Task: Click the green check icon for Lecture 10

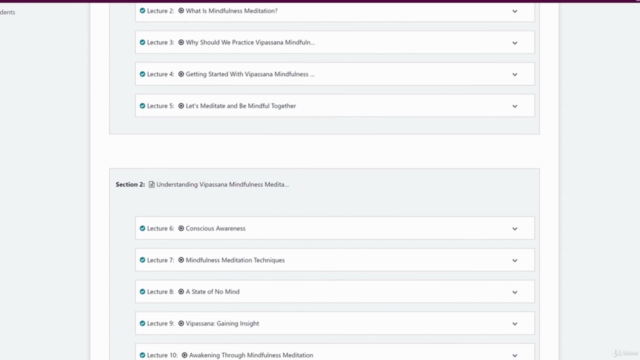Action: [142, 355]
